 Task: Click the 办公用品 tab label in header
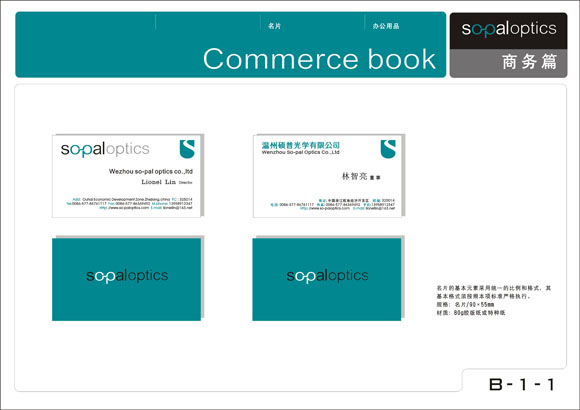386,26
